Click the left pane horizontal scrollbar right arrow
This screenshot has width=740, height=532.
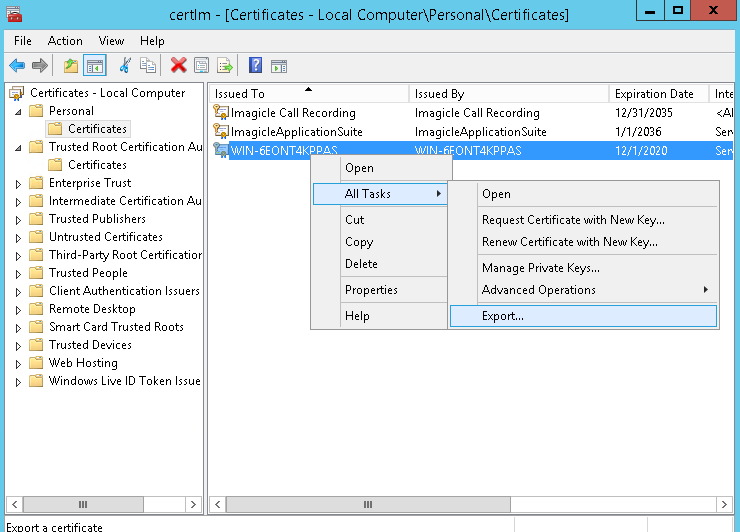[x=194, y=505]
